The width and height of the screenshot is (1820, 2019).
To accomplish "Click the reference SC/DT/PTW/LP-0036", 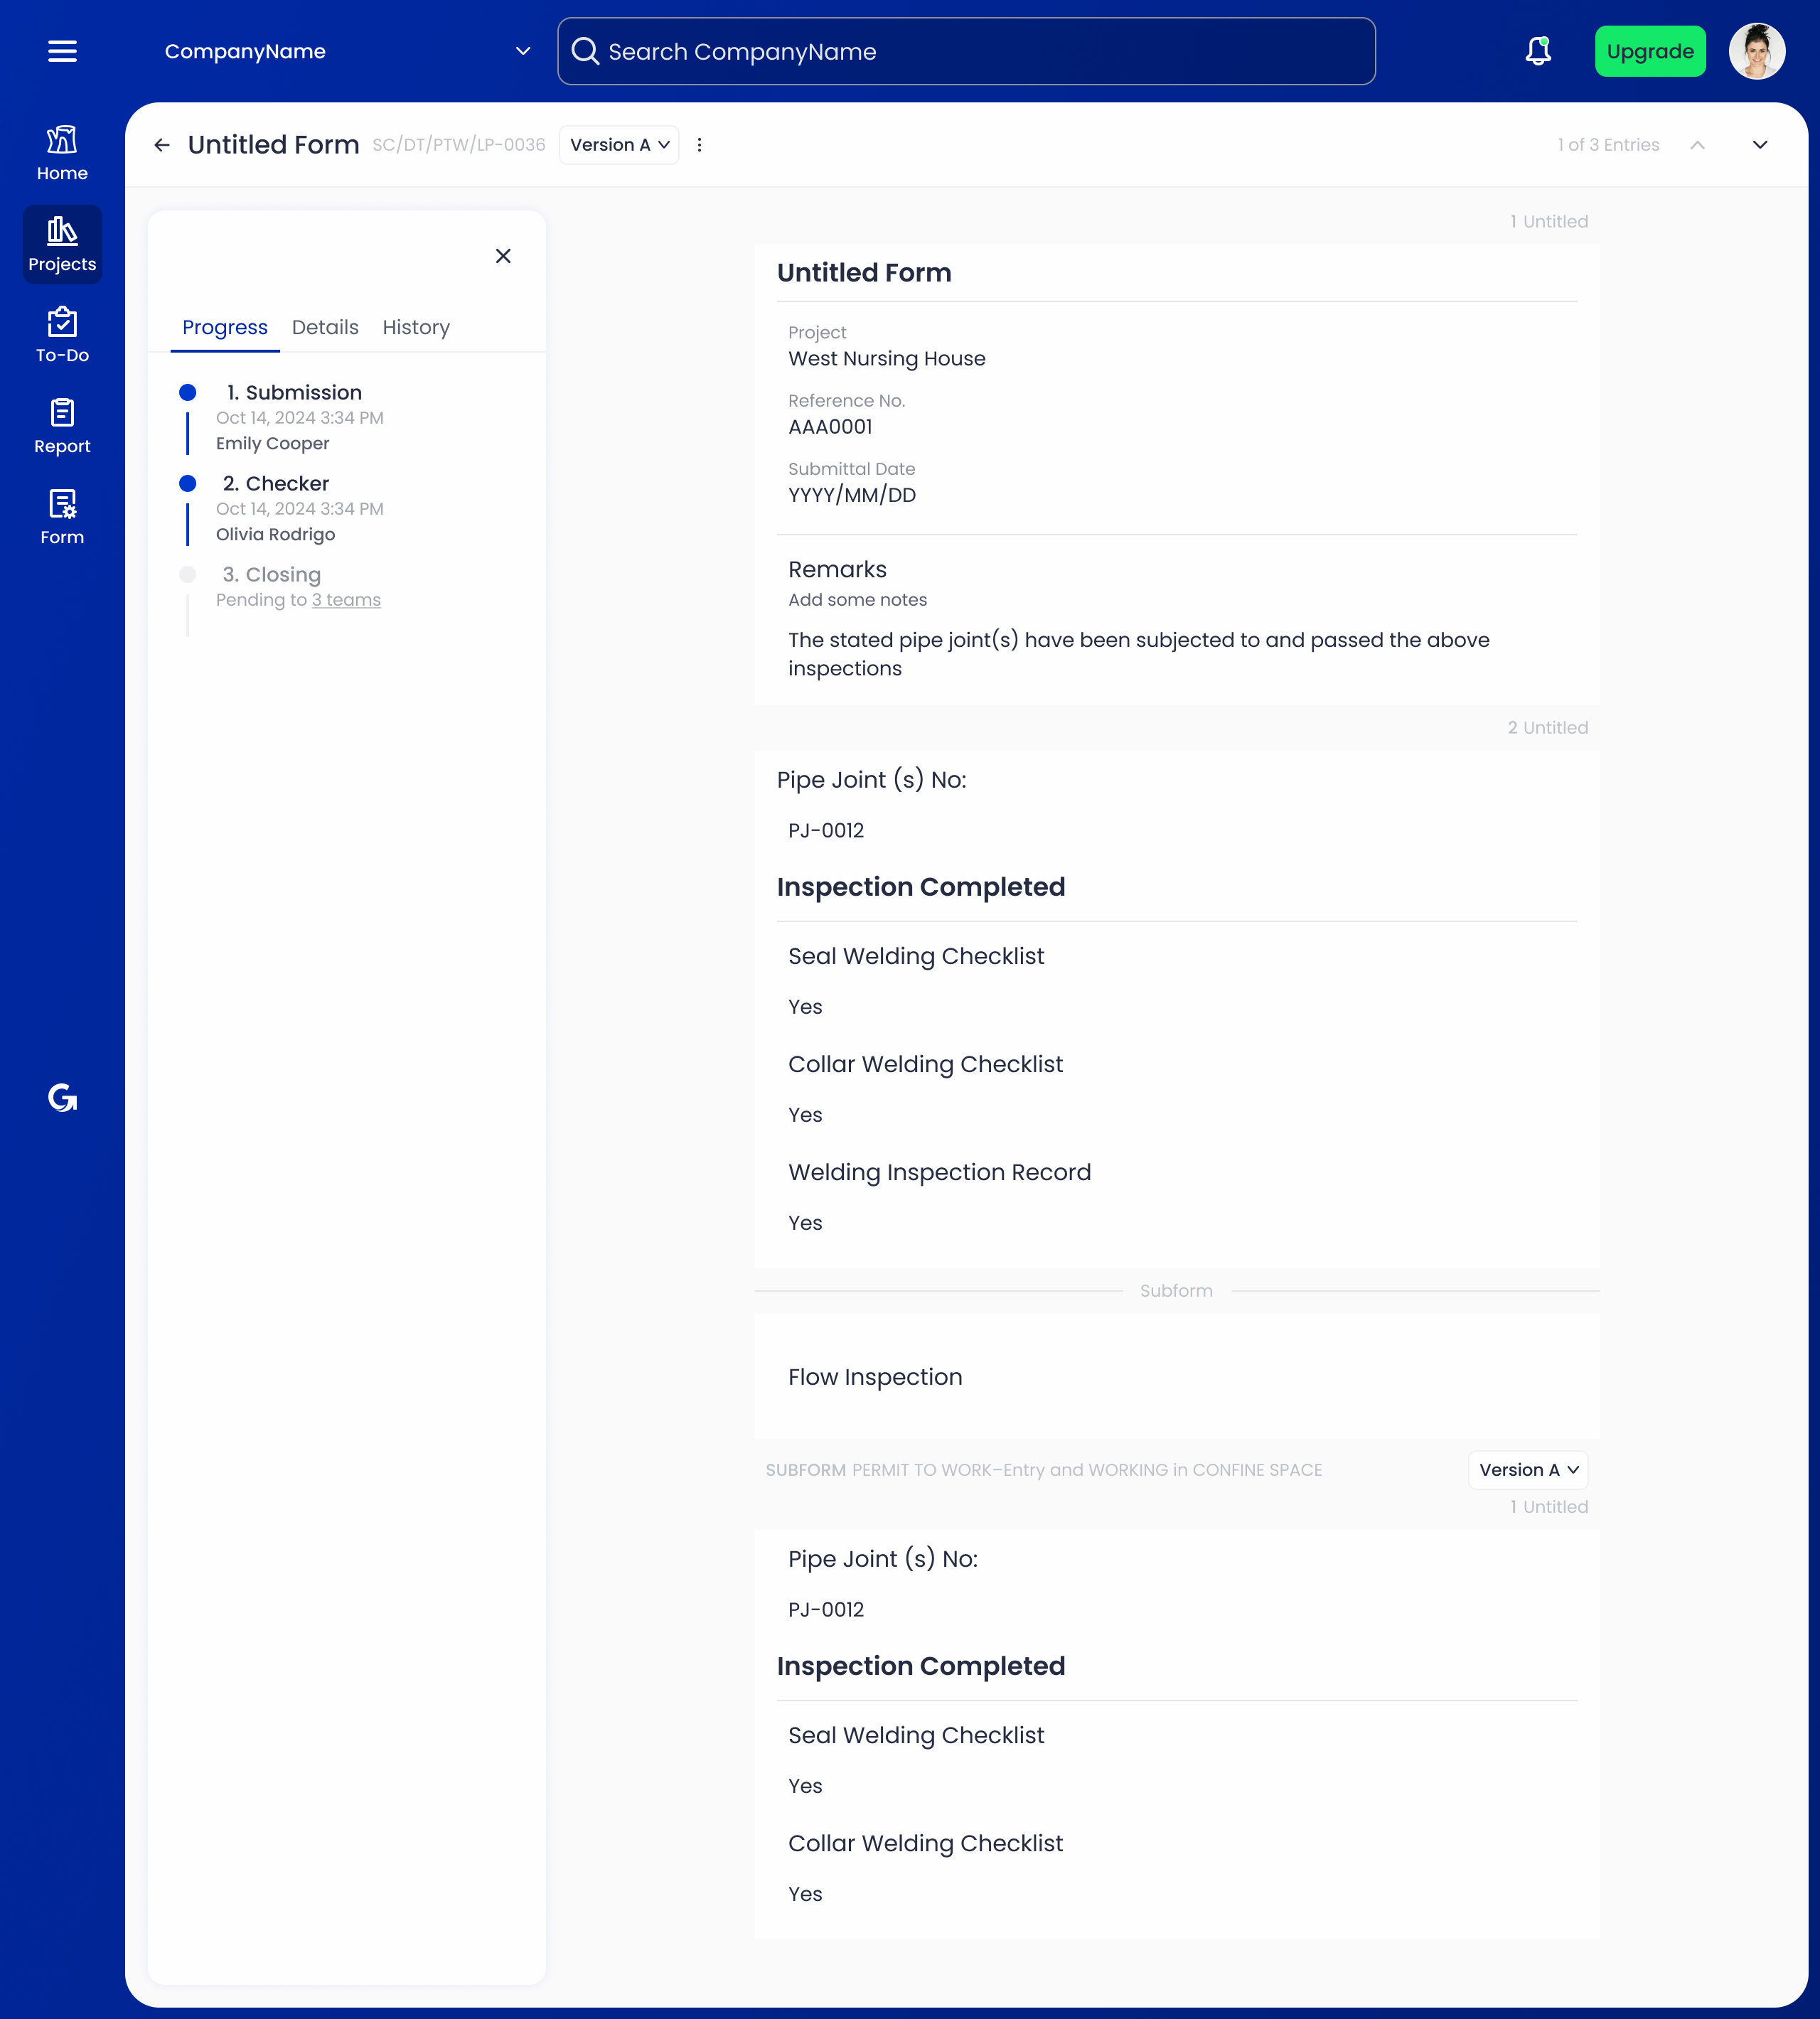I will click(459, 145).
